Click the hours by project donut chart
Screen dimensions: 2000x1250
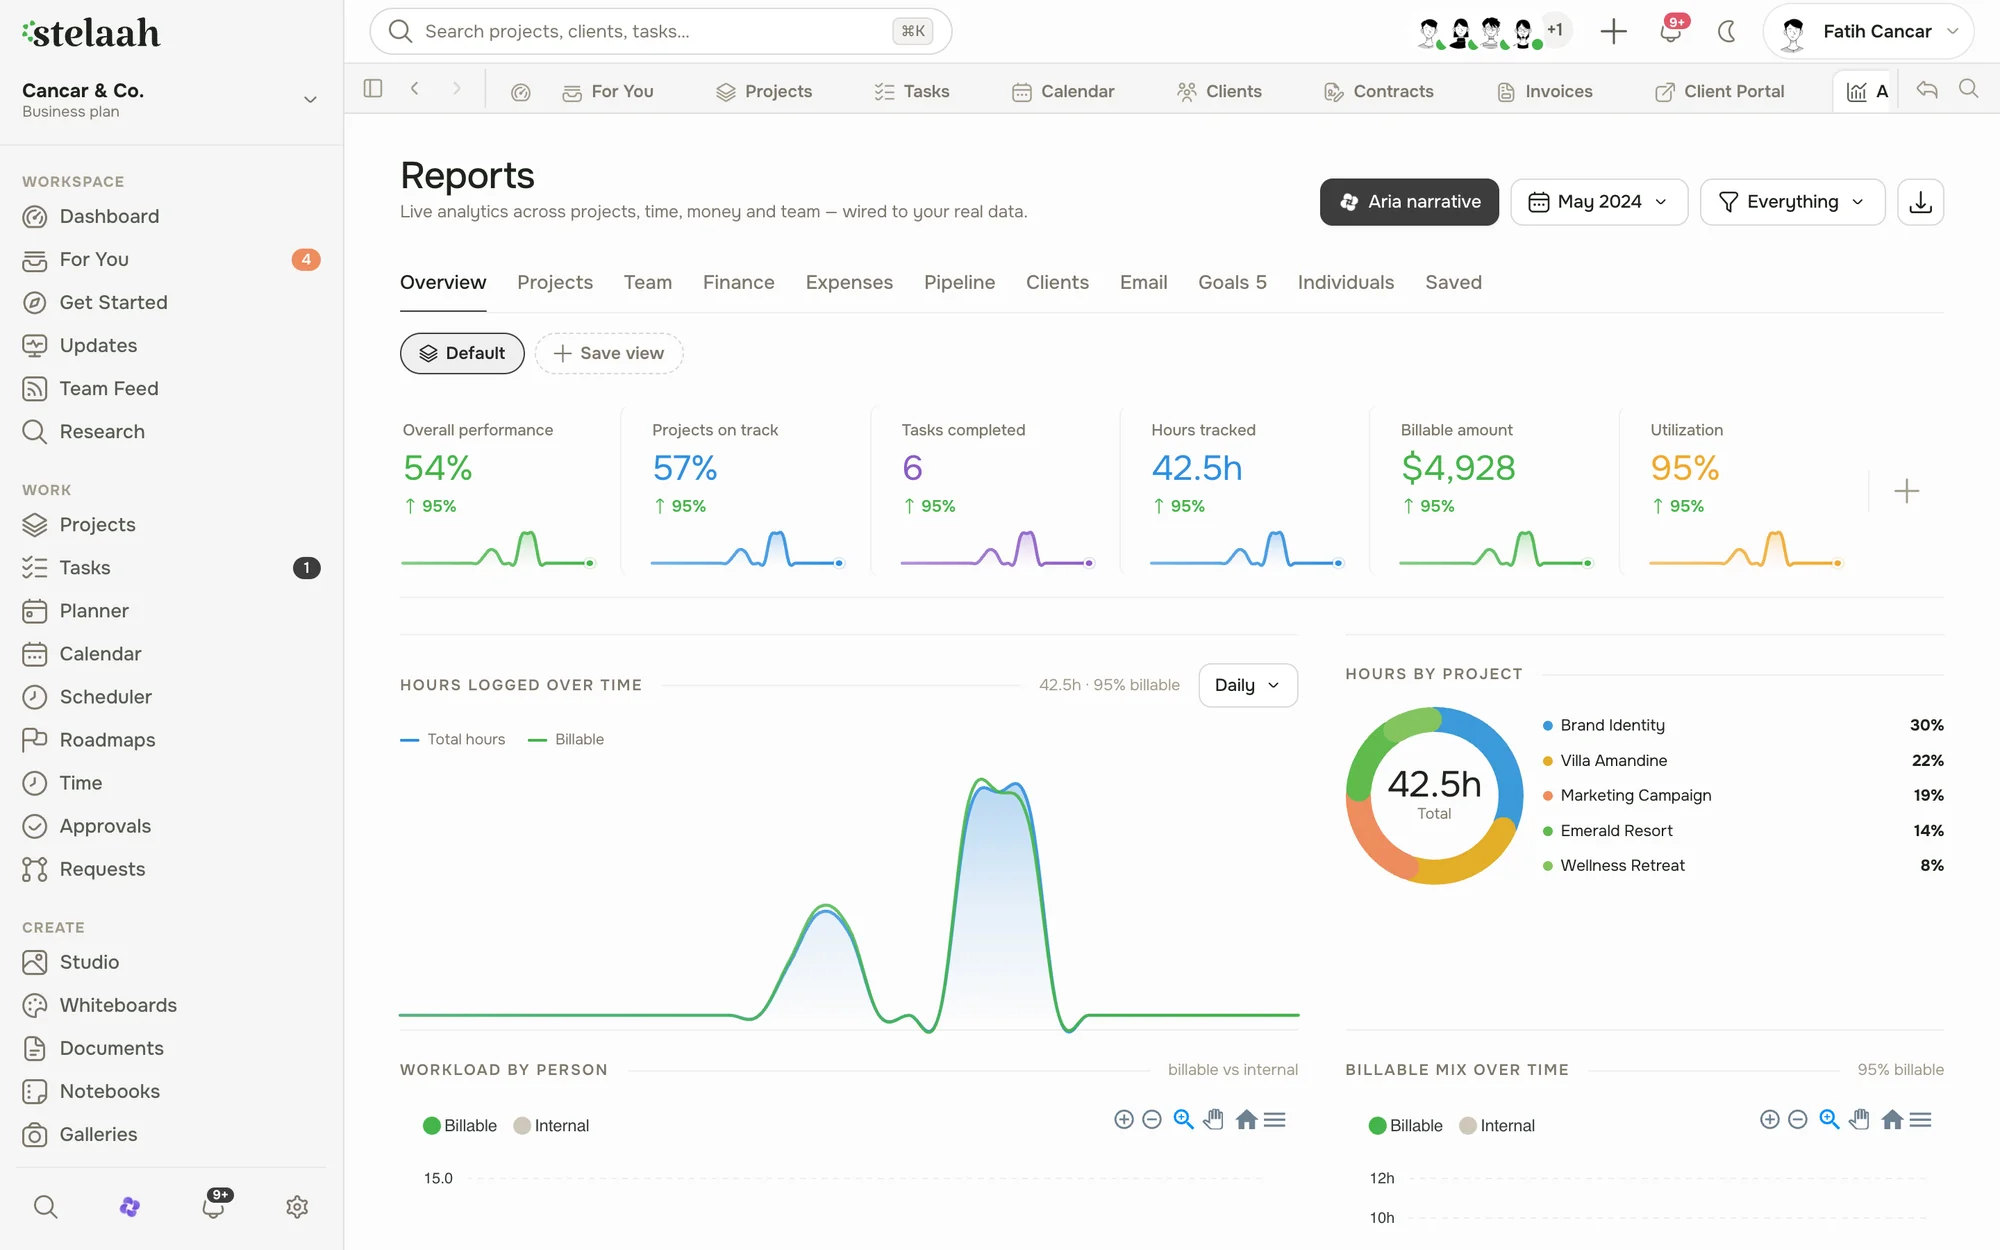click(x=1434, y=796)
